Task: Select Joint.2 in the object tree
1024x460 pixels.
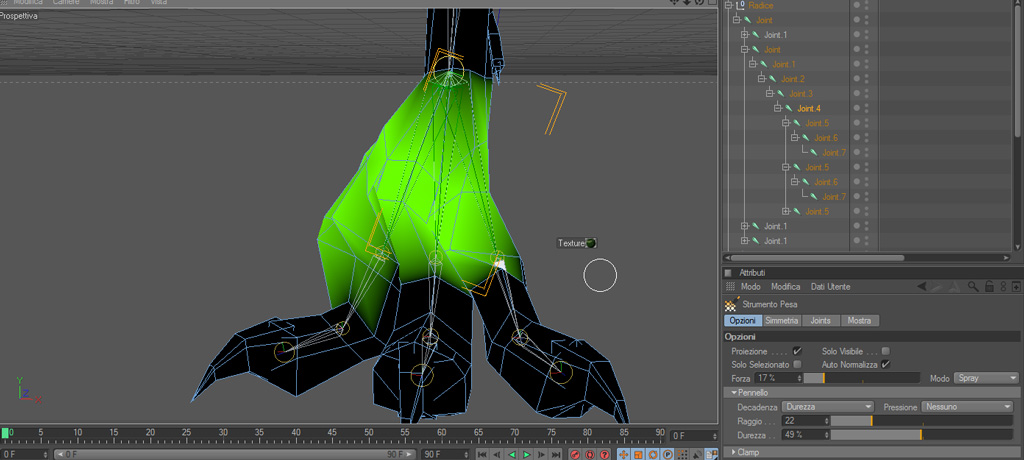Action: tap(793, 79)
